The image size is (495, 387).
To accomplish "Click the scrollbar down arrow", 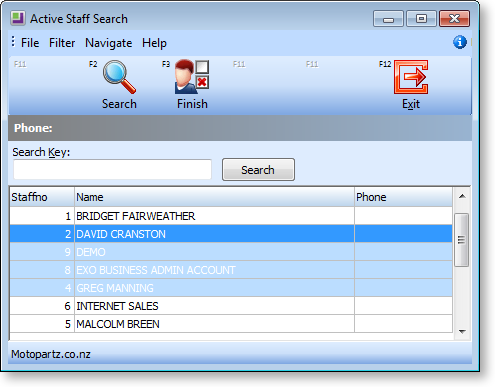I will [462, 331].
